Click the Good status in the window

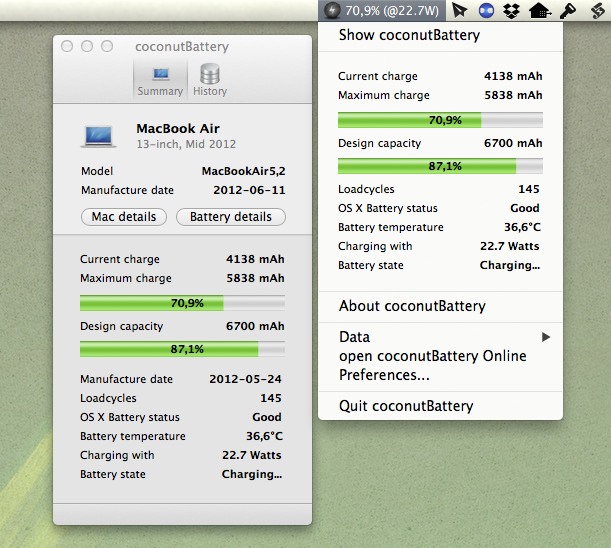pyautogui.click(x=267, y=417)
